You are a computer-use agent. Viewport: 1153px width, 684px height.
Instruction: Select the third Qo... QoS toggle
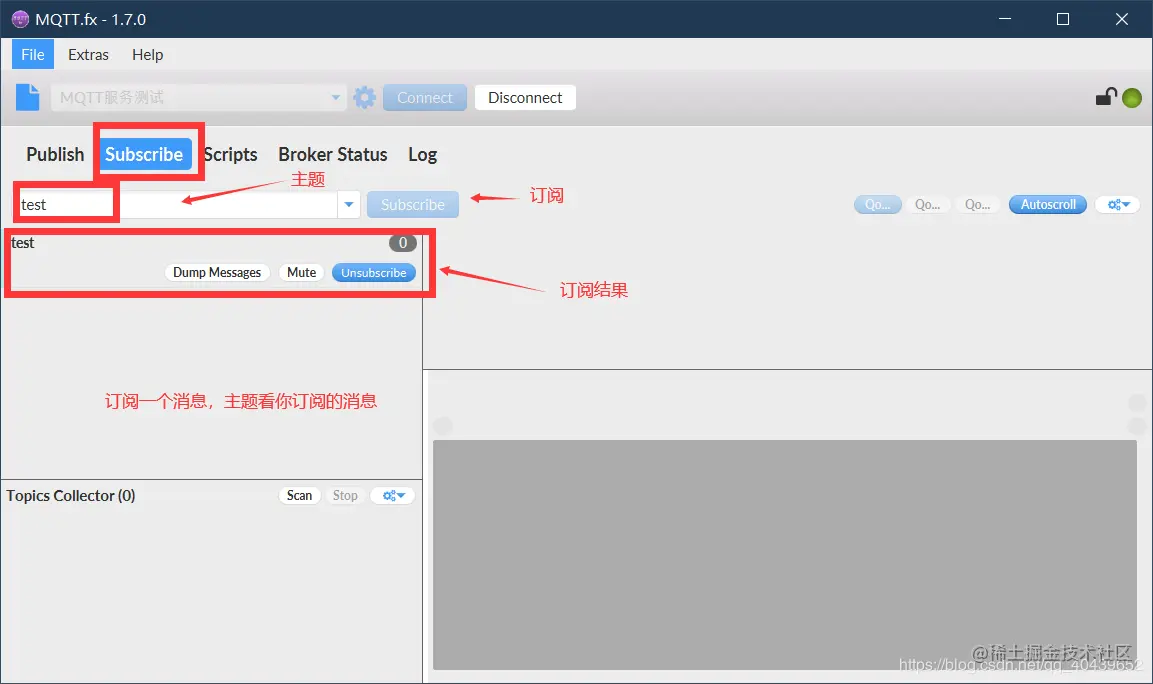coord(977,204)
